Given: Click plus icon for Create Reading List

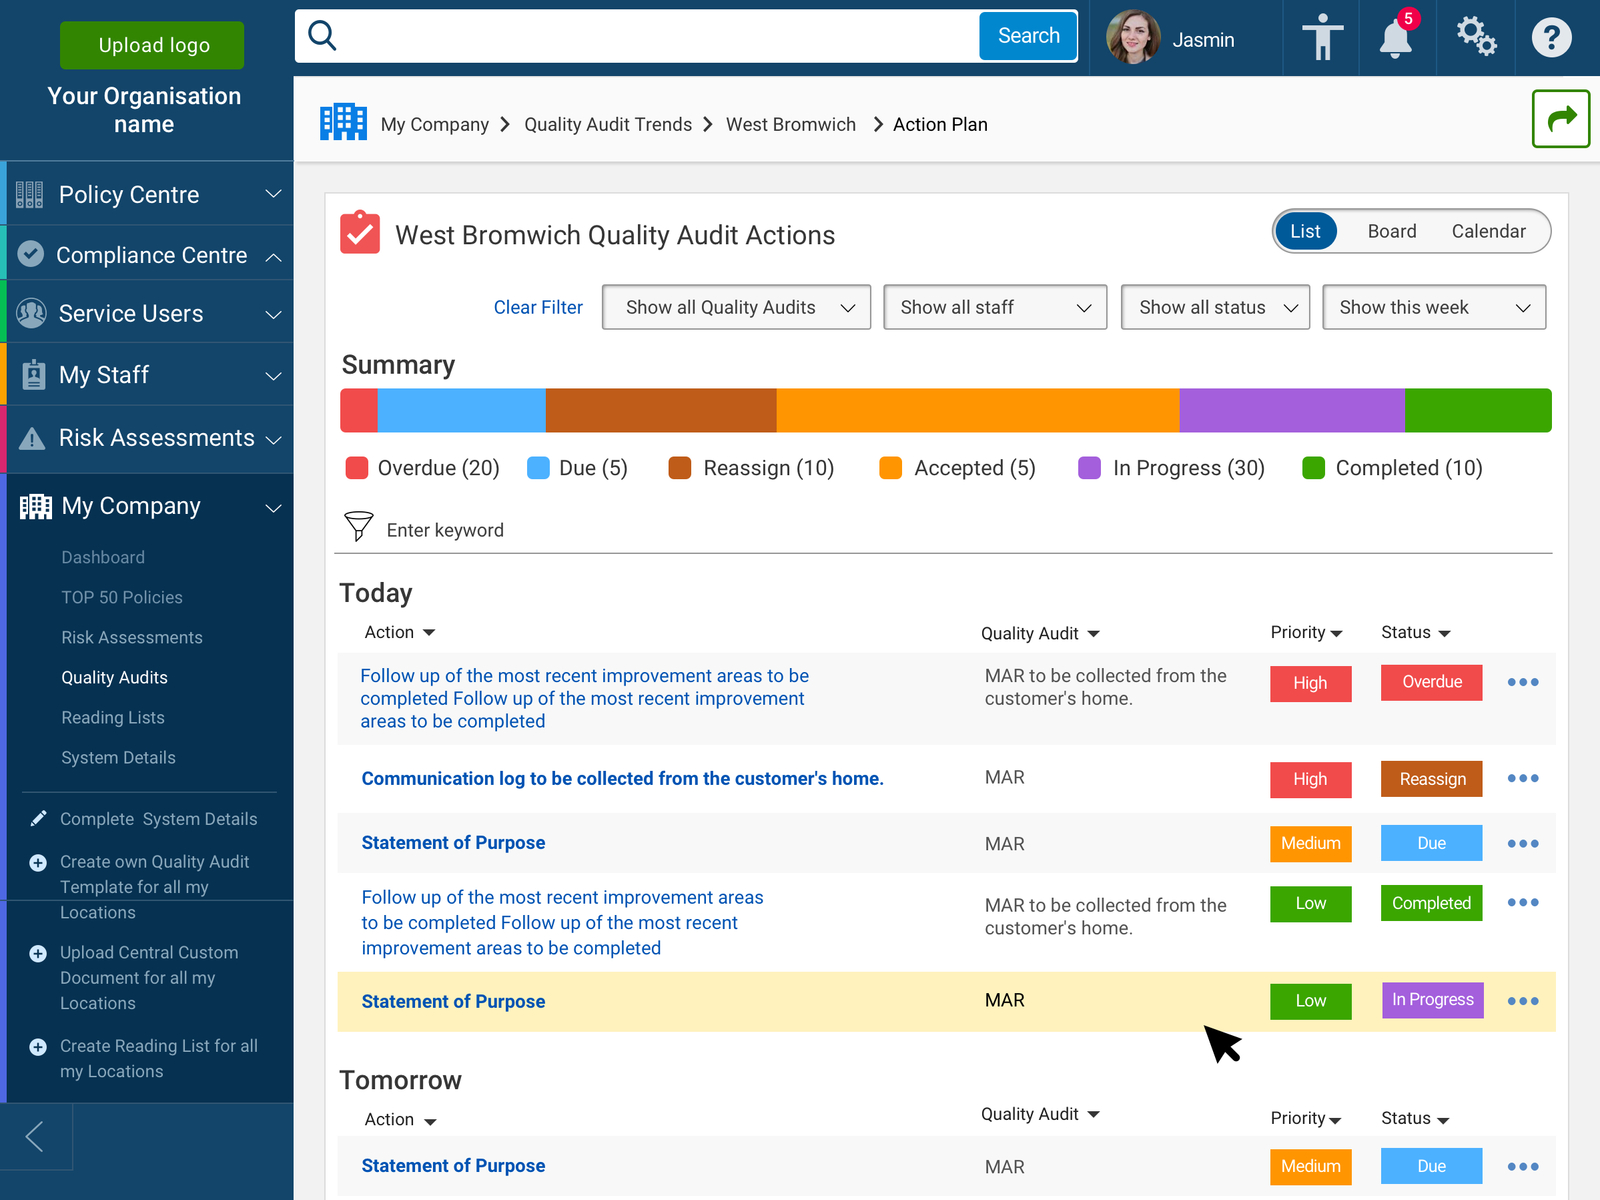Looking at the screenshot, I should click(38, 1047).
